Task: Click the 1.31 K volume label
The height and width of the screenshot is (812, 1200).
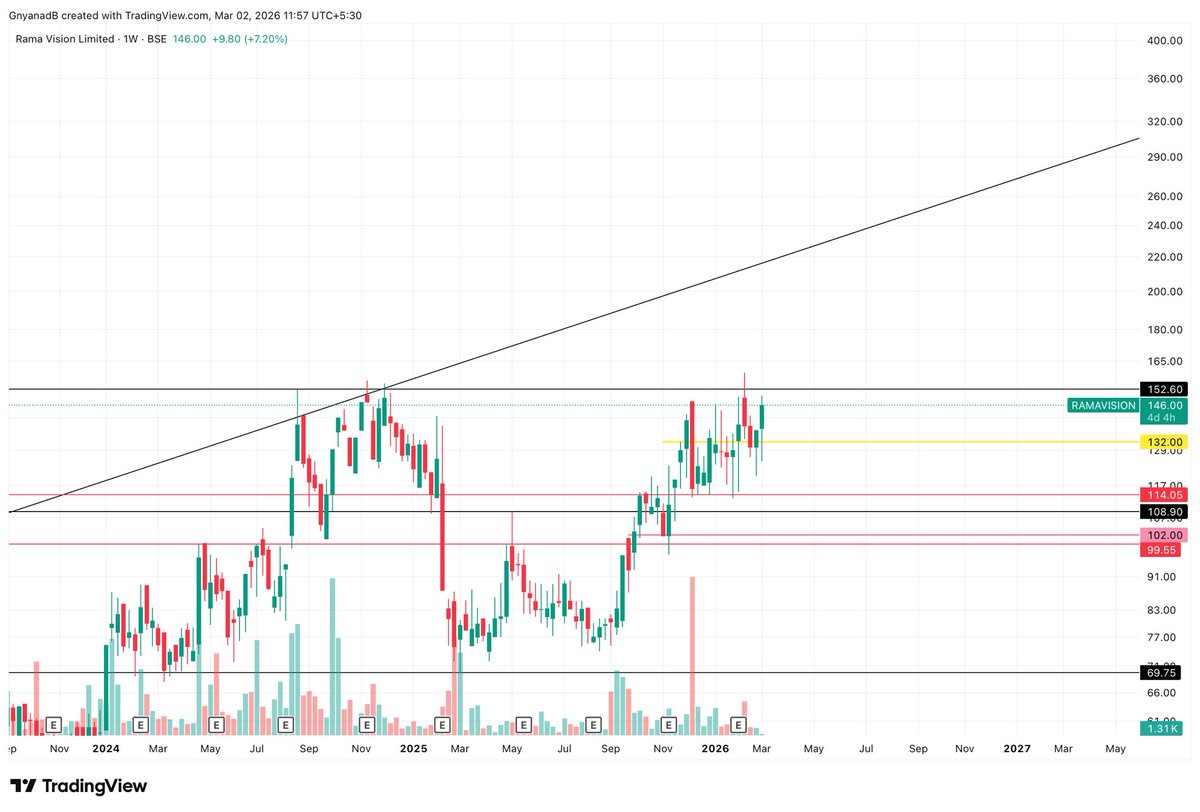Action: coord(1162,728)
